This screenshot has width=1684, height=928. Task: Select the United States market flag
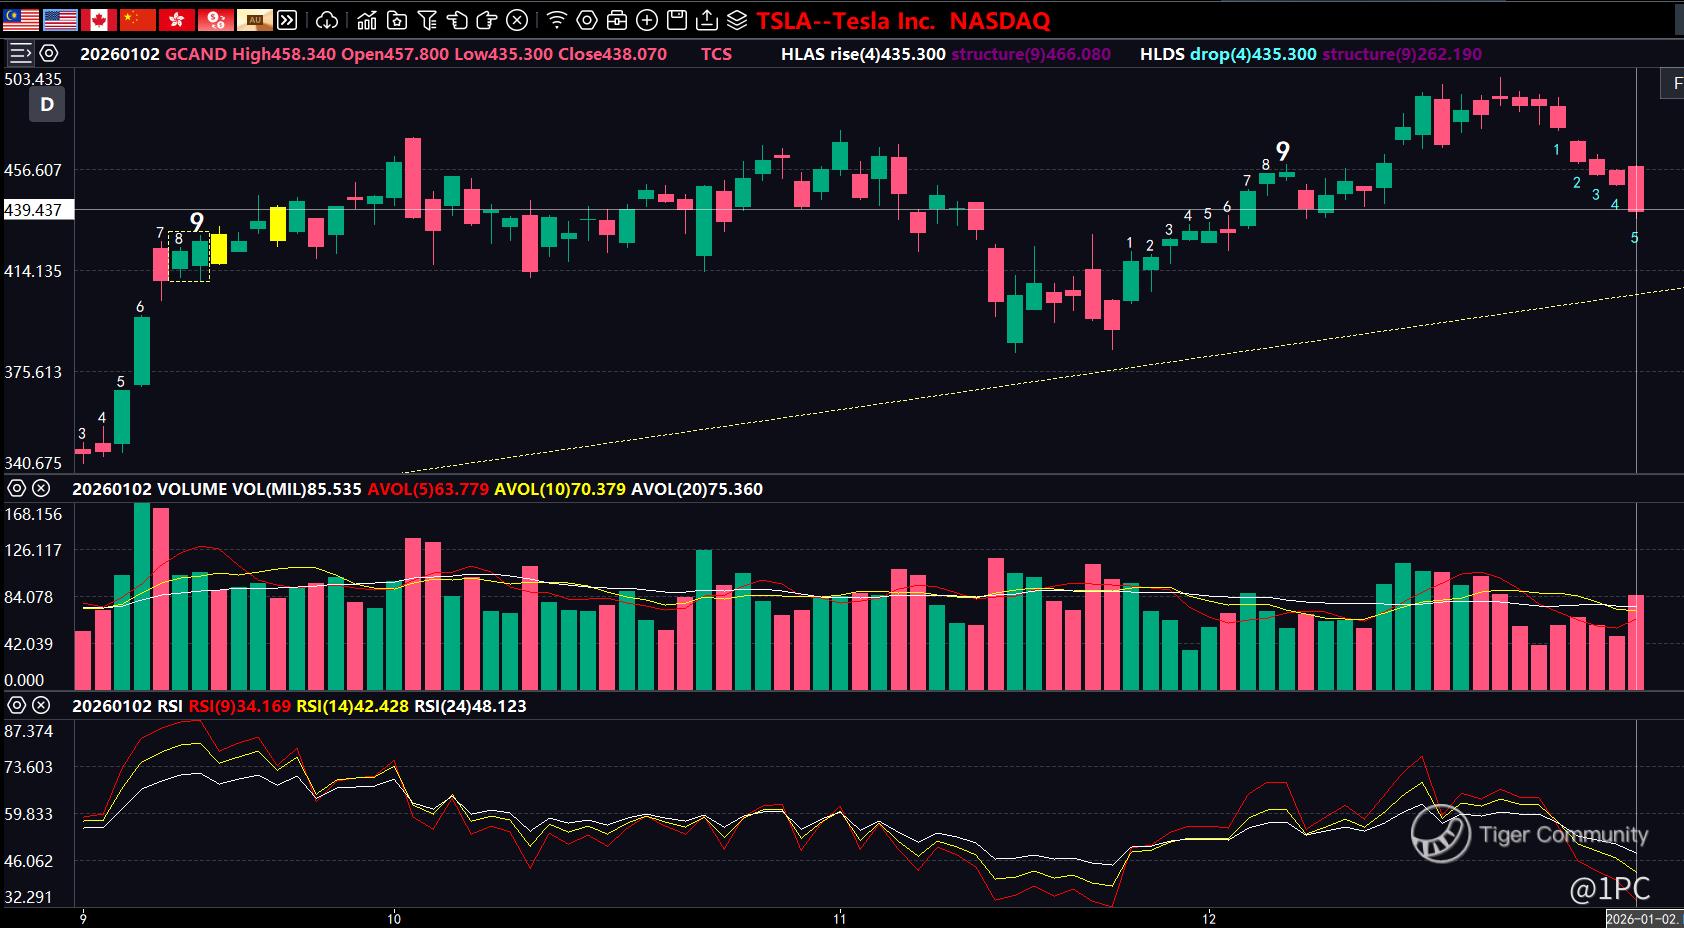coord(60,20)
